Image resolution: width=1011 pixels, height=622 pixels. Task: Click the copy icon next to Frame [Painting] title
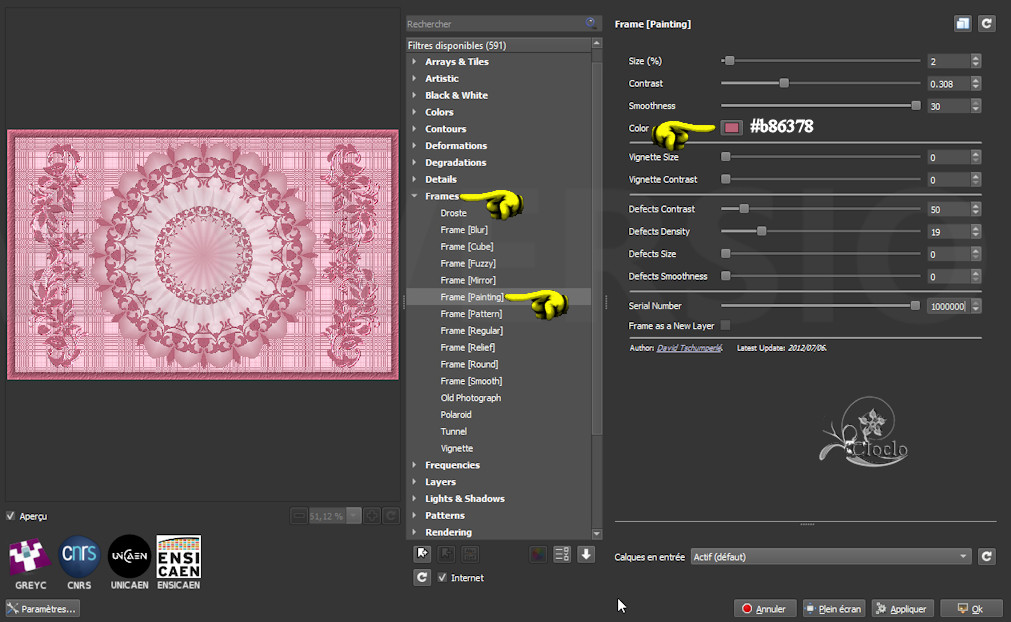pyautogui.click(x=962, y=24)
